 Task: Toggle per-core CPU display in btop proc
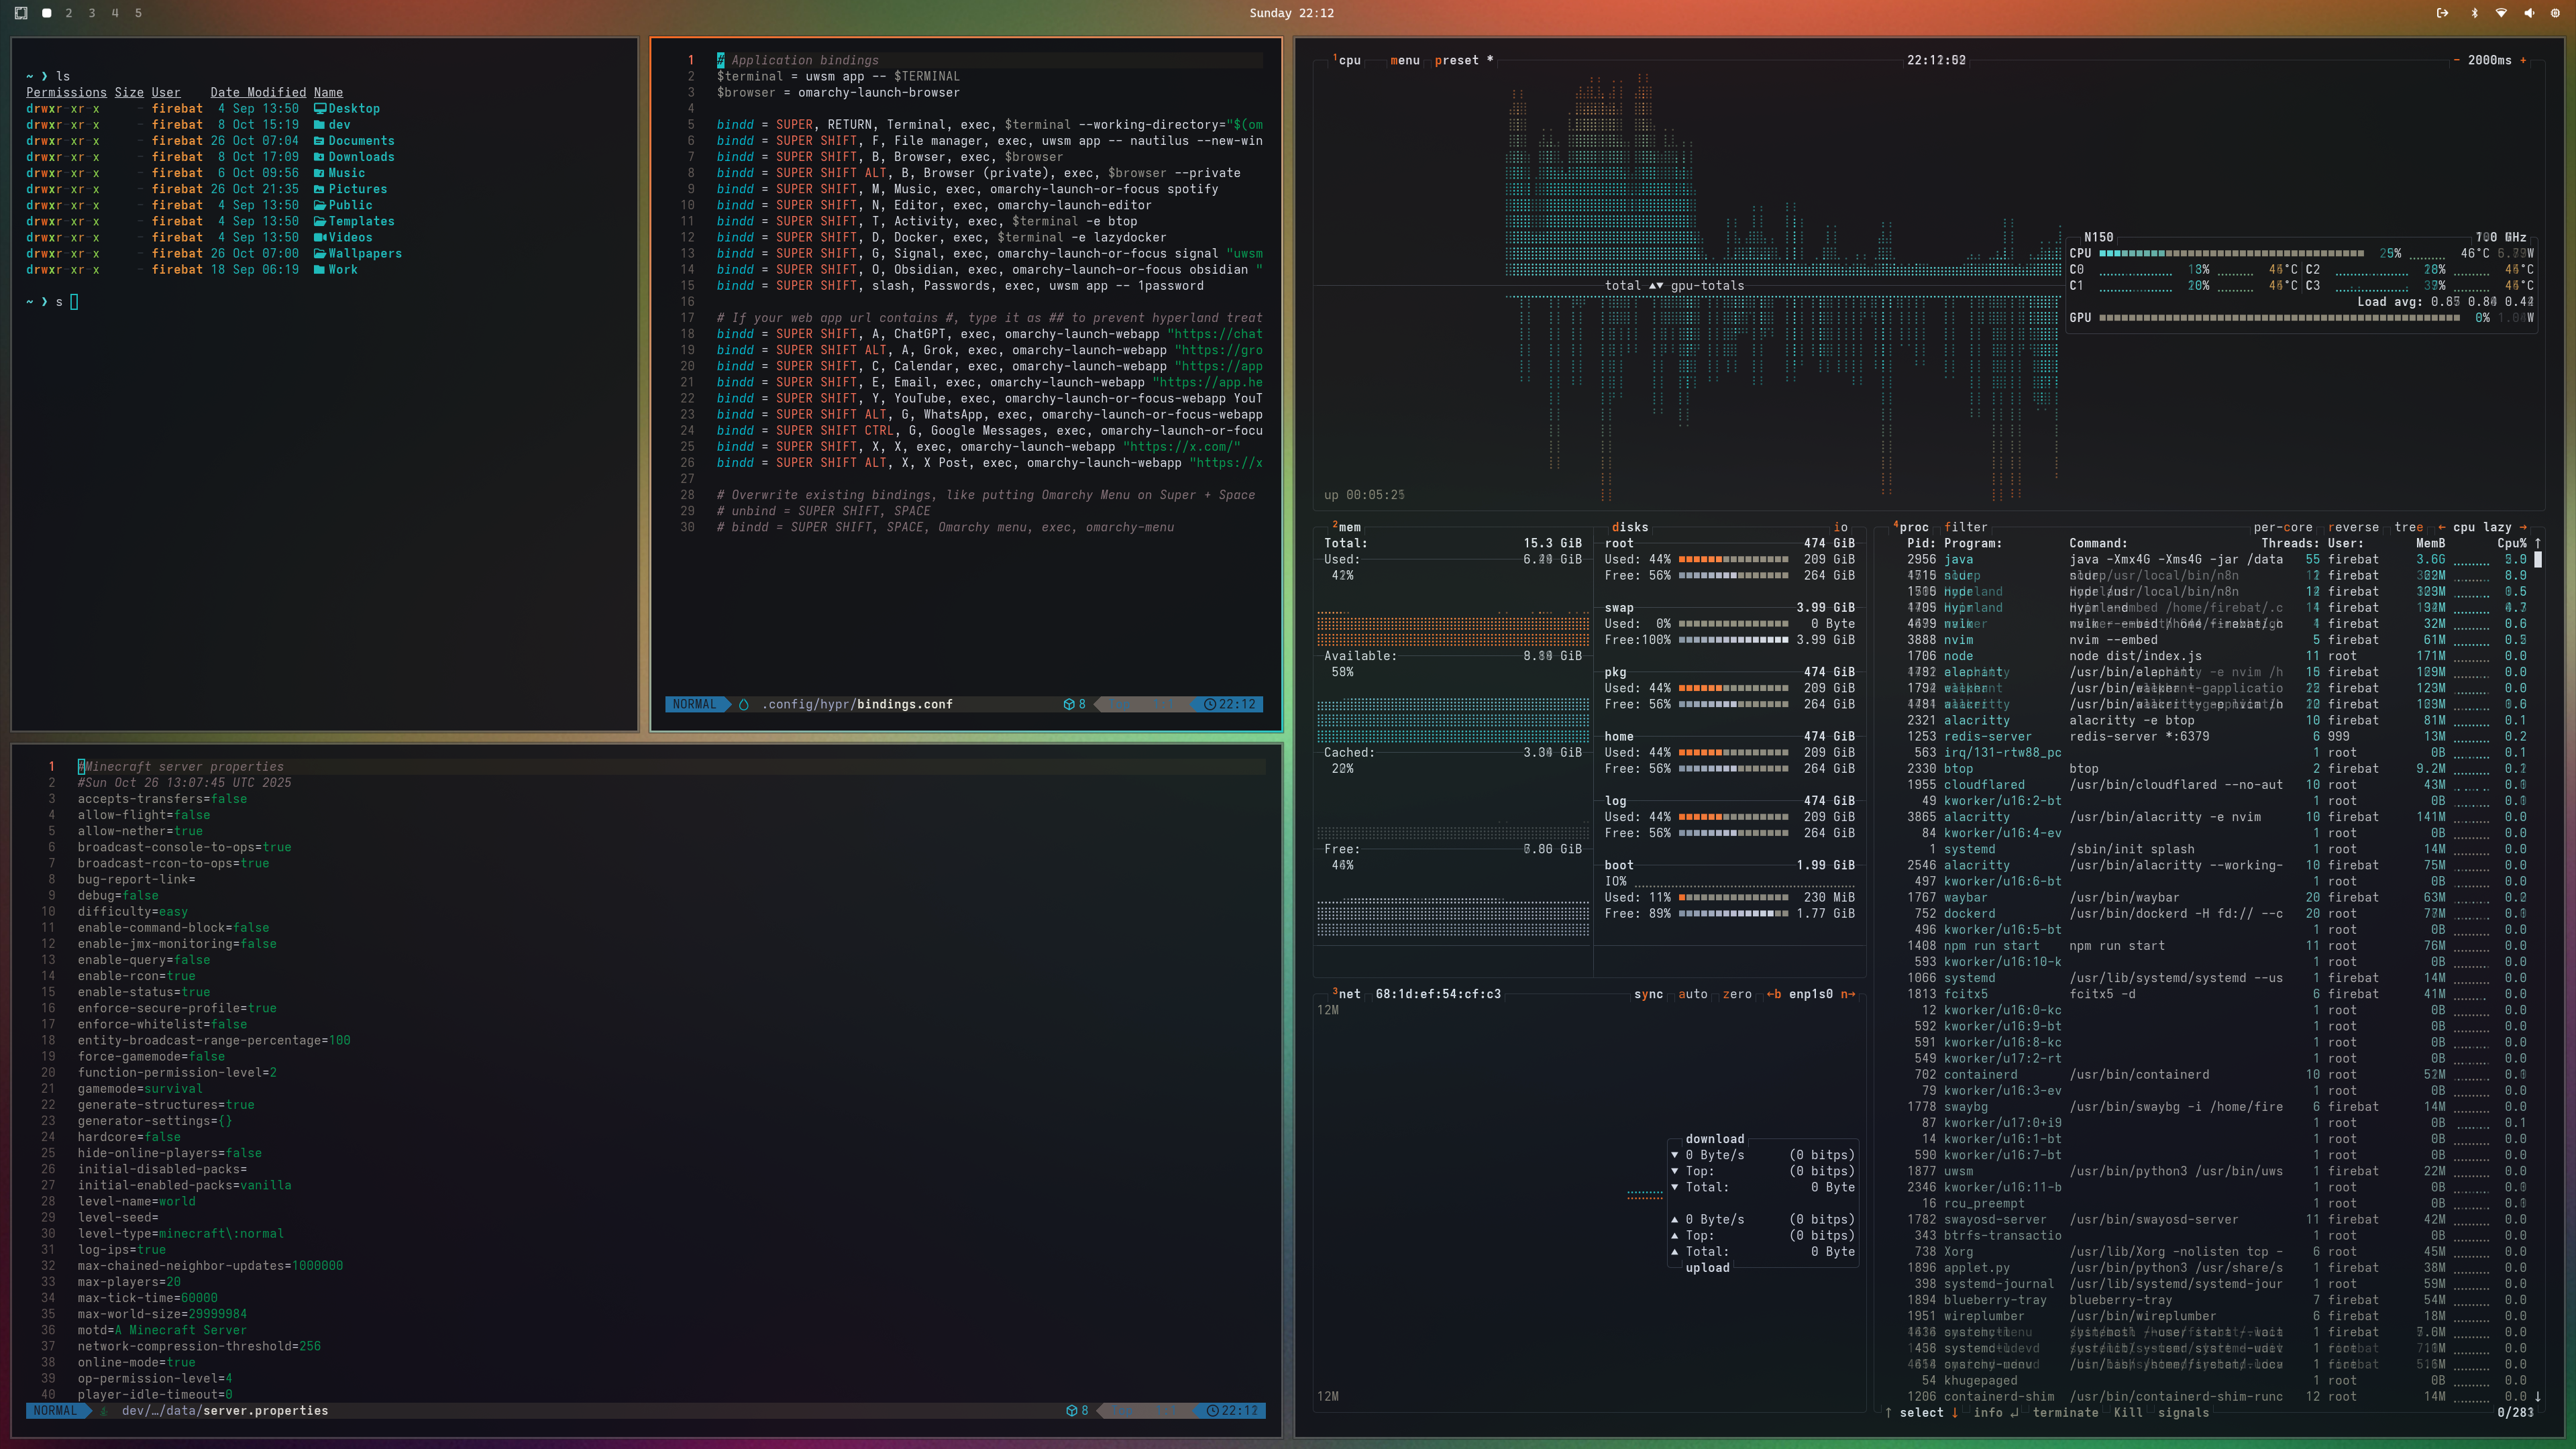[x=2282, y=527]
